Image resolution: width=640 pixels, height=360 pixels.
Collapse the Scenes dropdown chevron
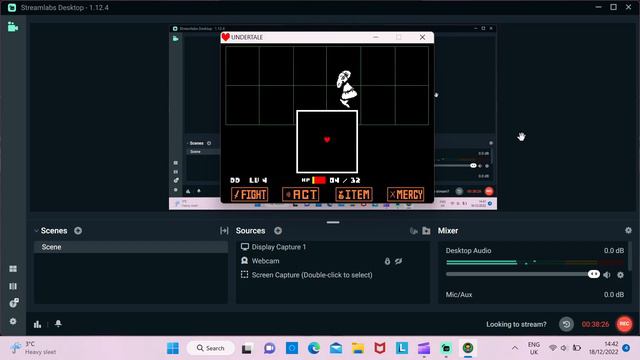(x=36, y=231)
